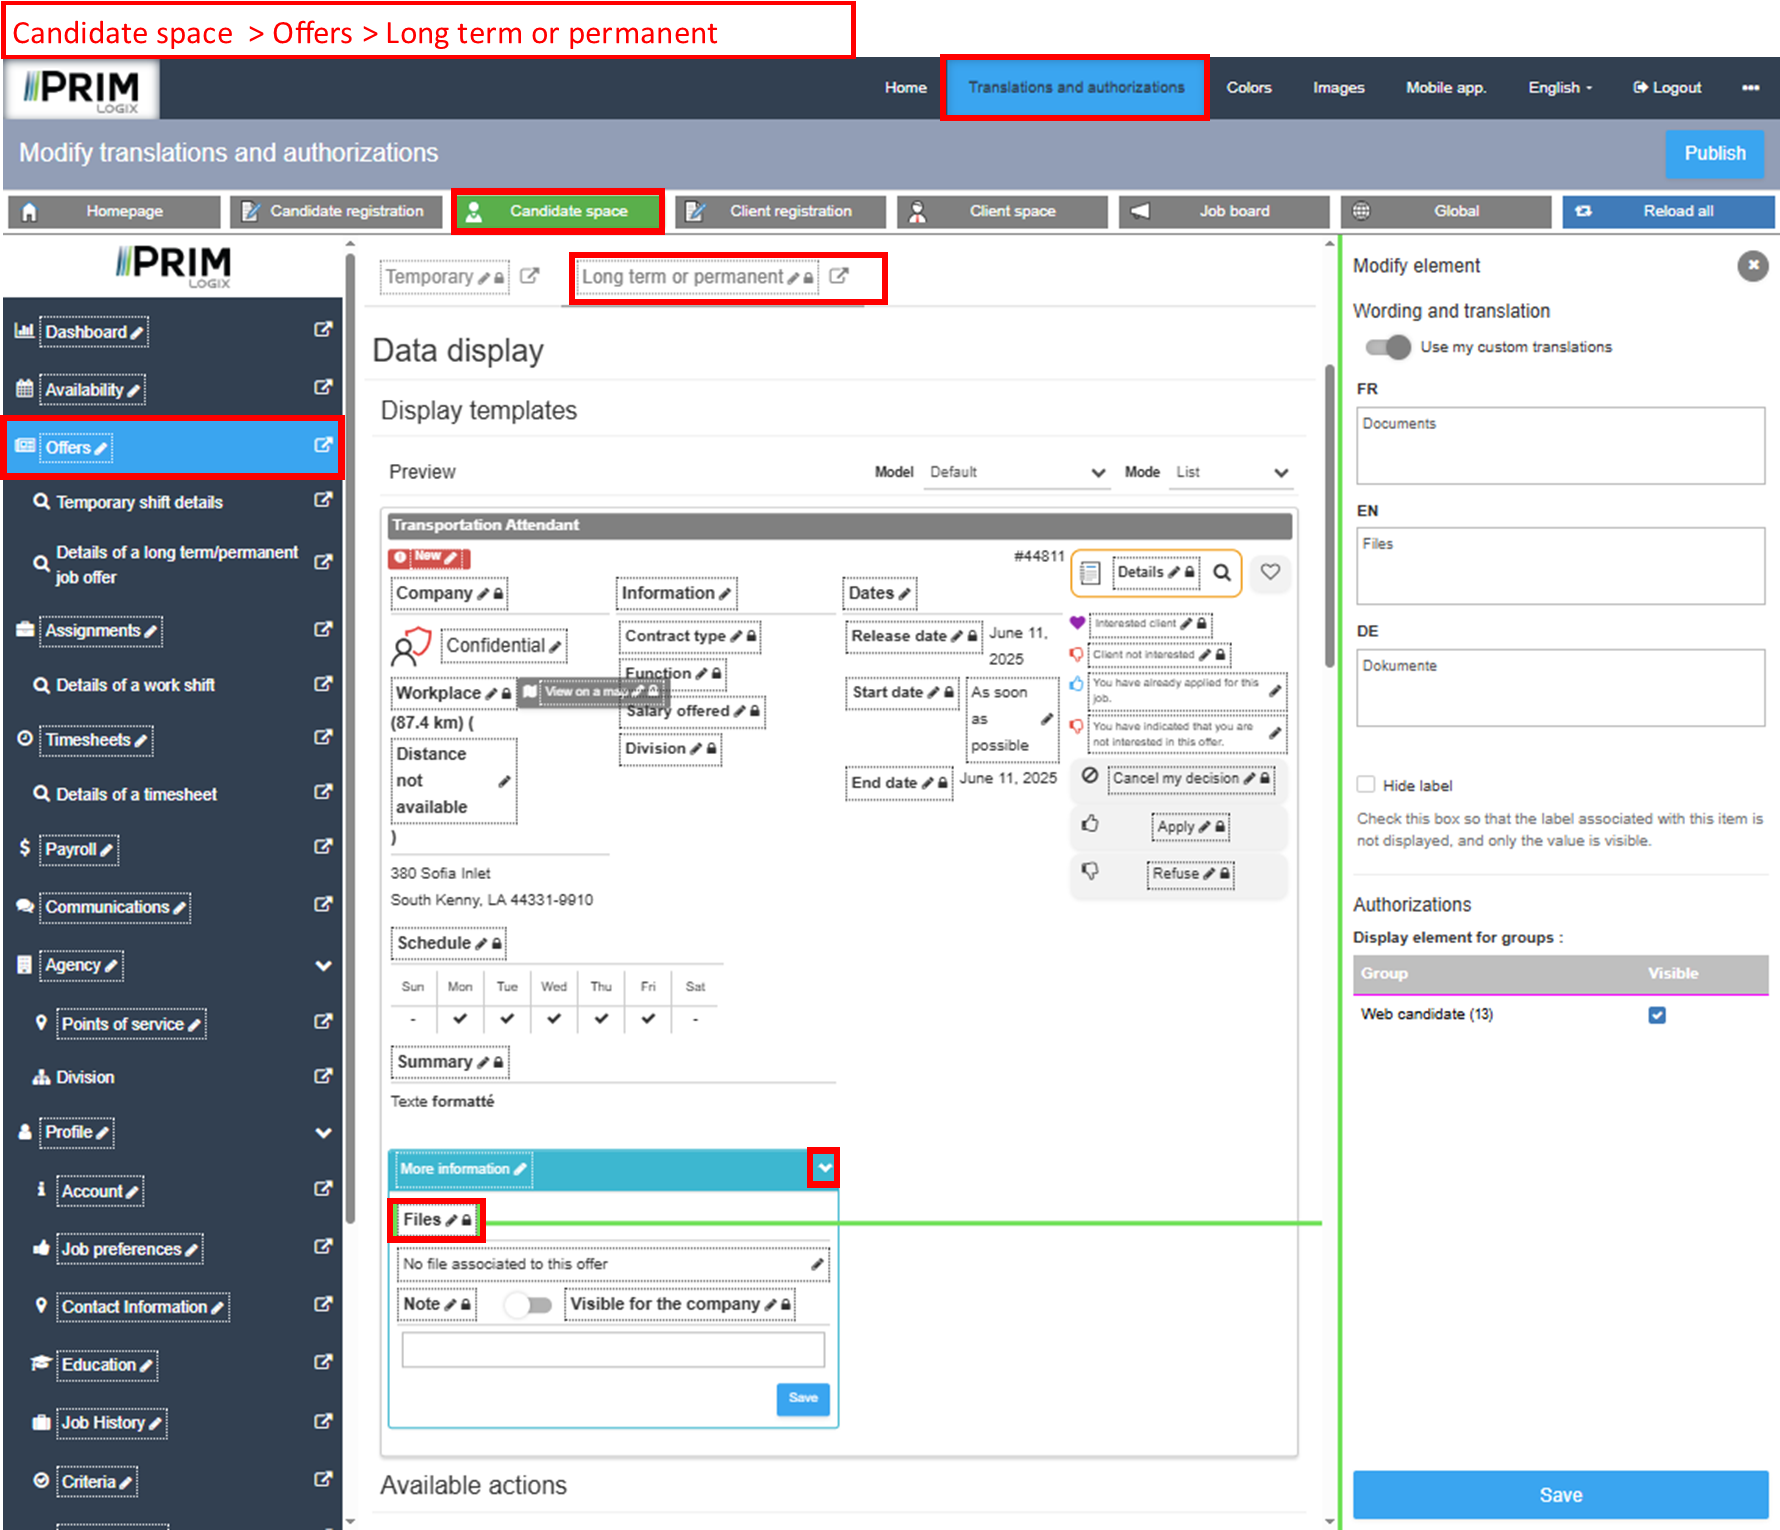This screenshot has width=1780, height=1530.
Task: Click the Publish button
Action: point(1714,154)
